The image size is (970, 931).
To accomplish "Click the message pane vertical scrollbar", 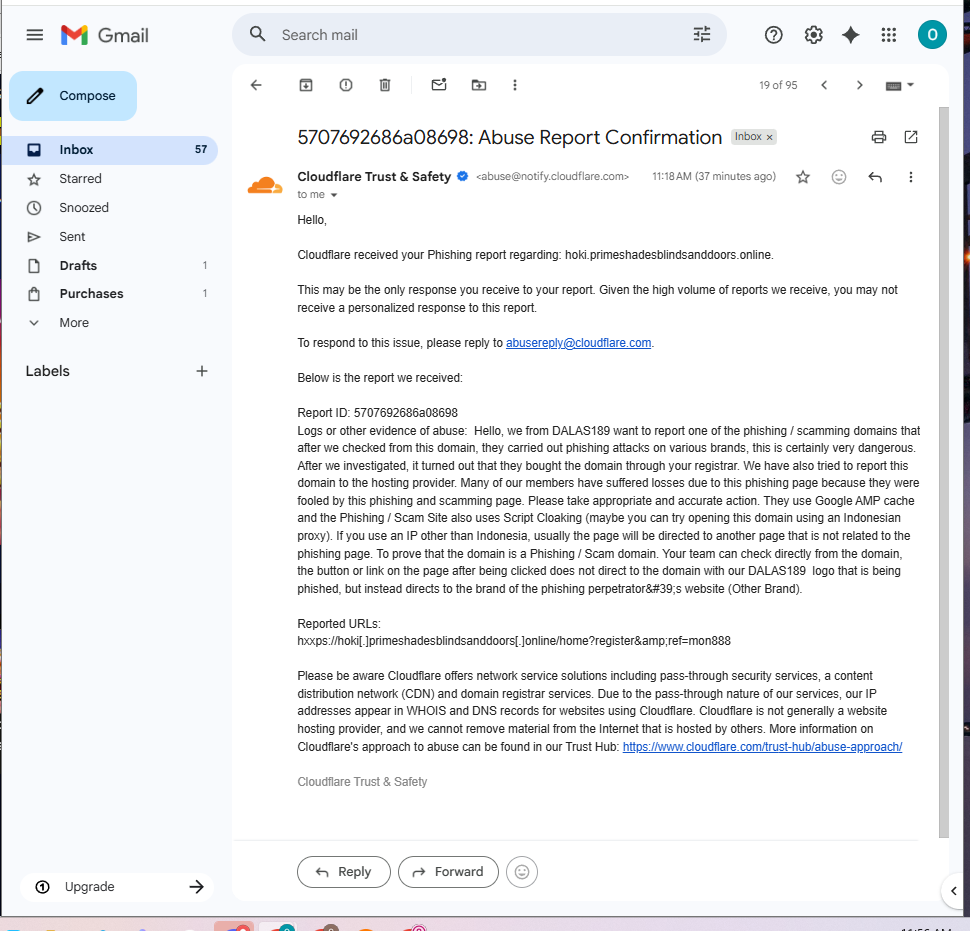I will click(943, 473).
